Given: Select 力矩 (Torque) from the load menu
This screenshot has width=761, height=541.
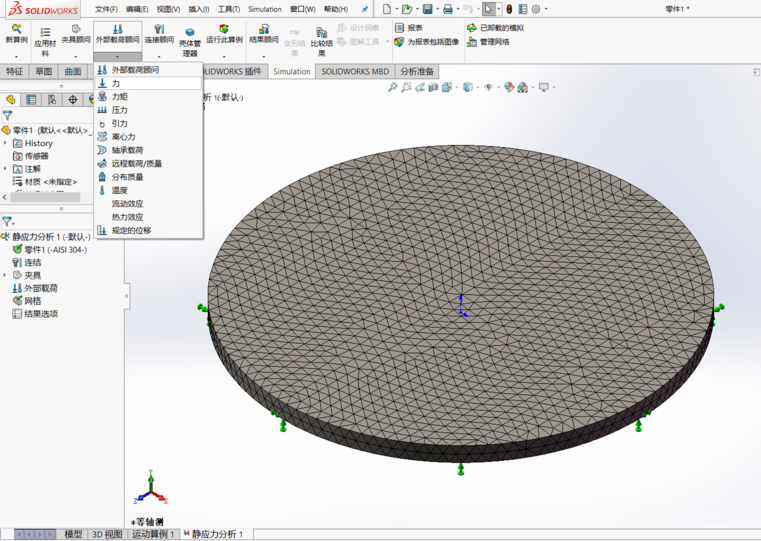Looking at the screenshot, I should (x=149, y=97).
